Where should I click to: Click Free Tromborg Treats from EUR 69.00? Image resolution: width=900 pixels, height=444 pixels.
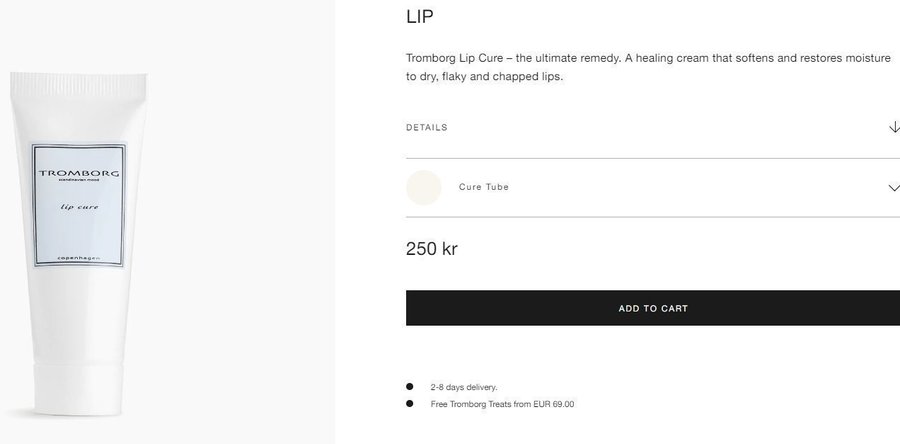pos(502,404)
